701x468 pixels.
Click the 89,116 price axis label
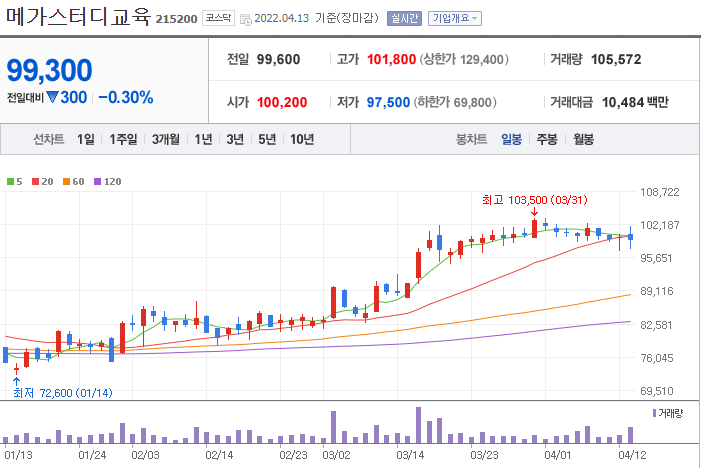click(x=656, y=291)
